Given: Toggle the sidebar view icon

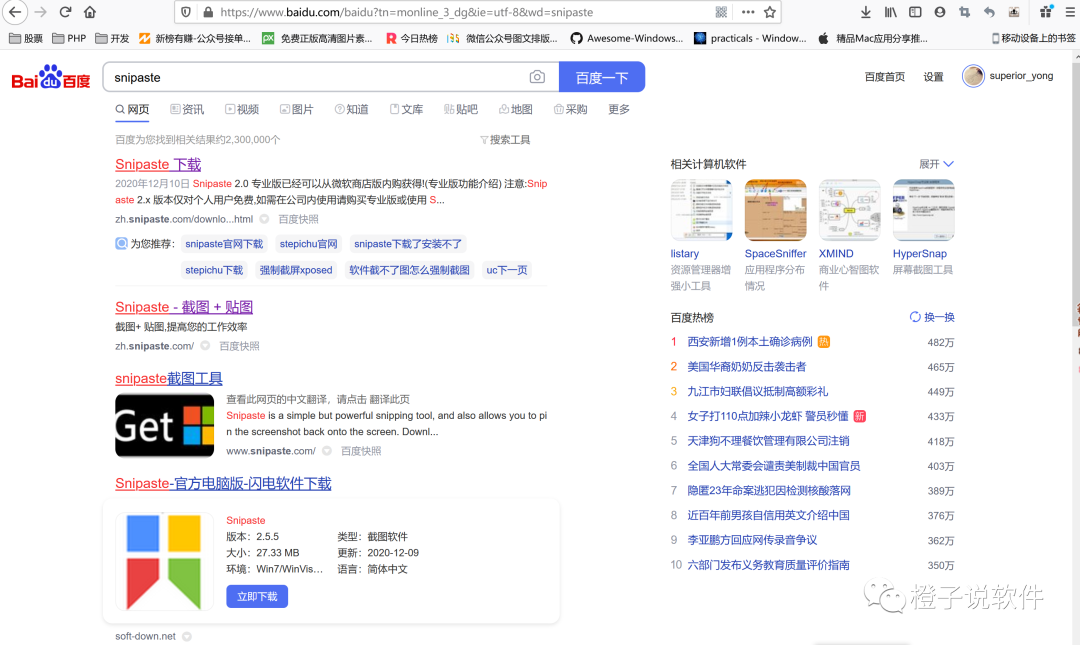Looking at the screenshot, I should coord(915,12).
